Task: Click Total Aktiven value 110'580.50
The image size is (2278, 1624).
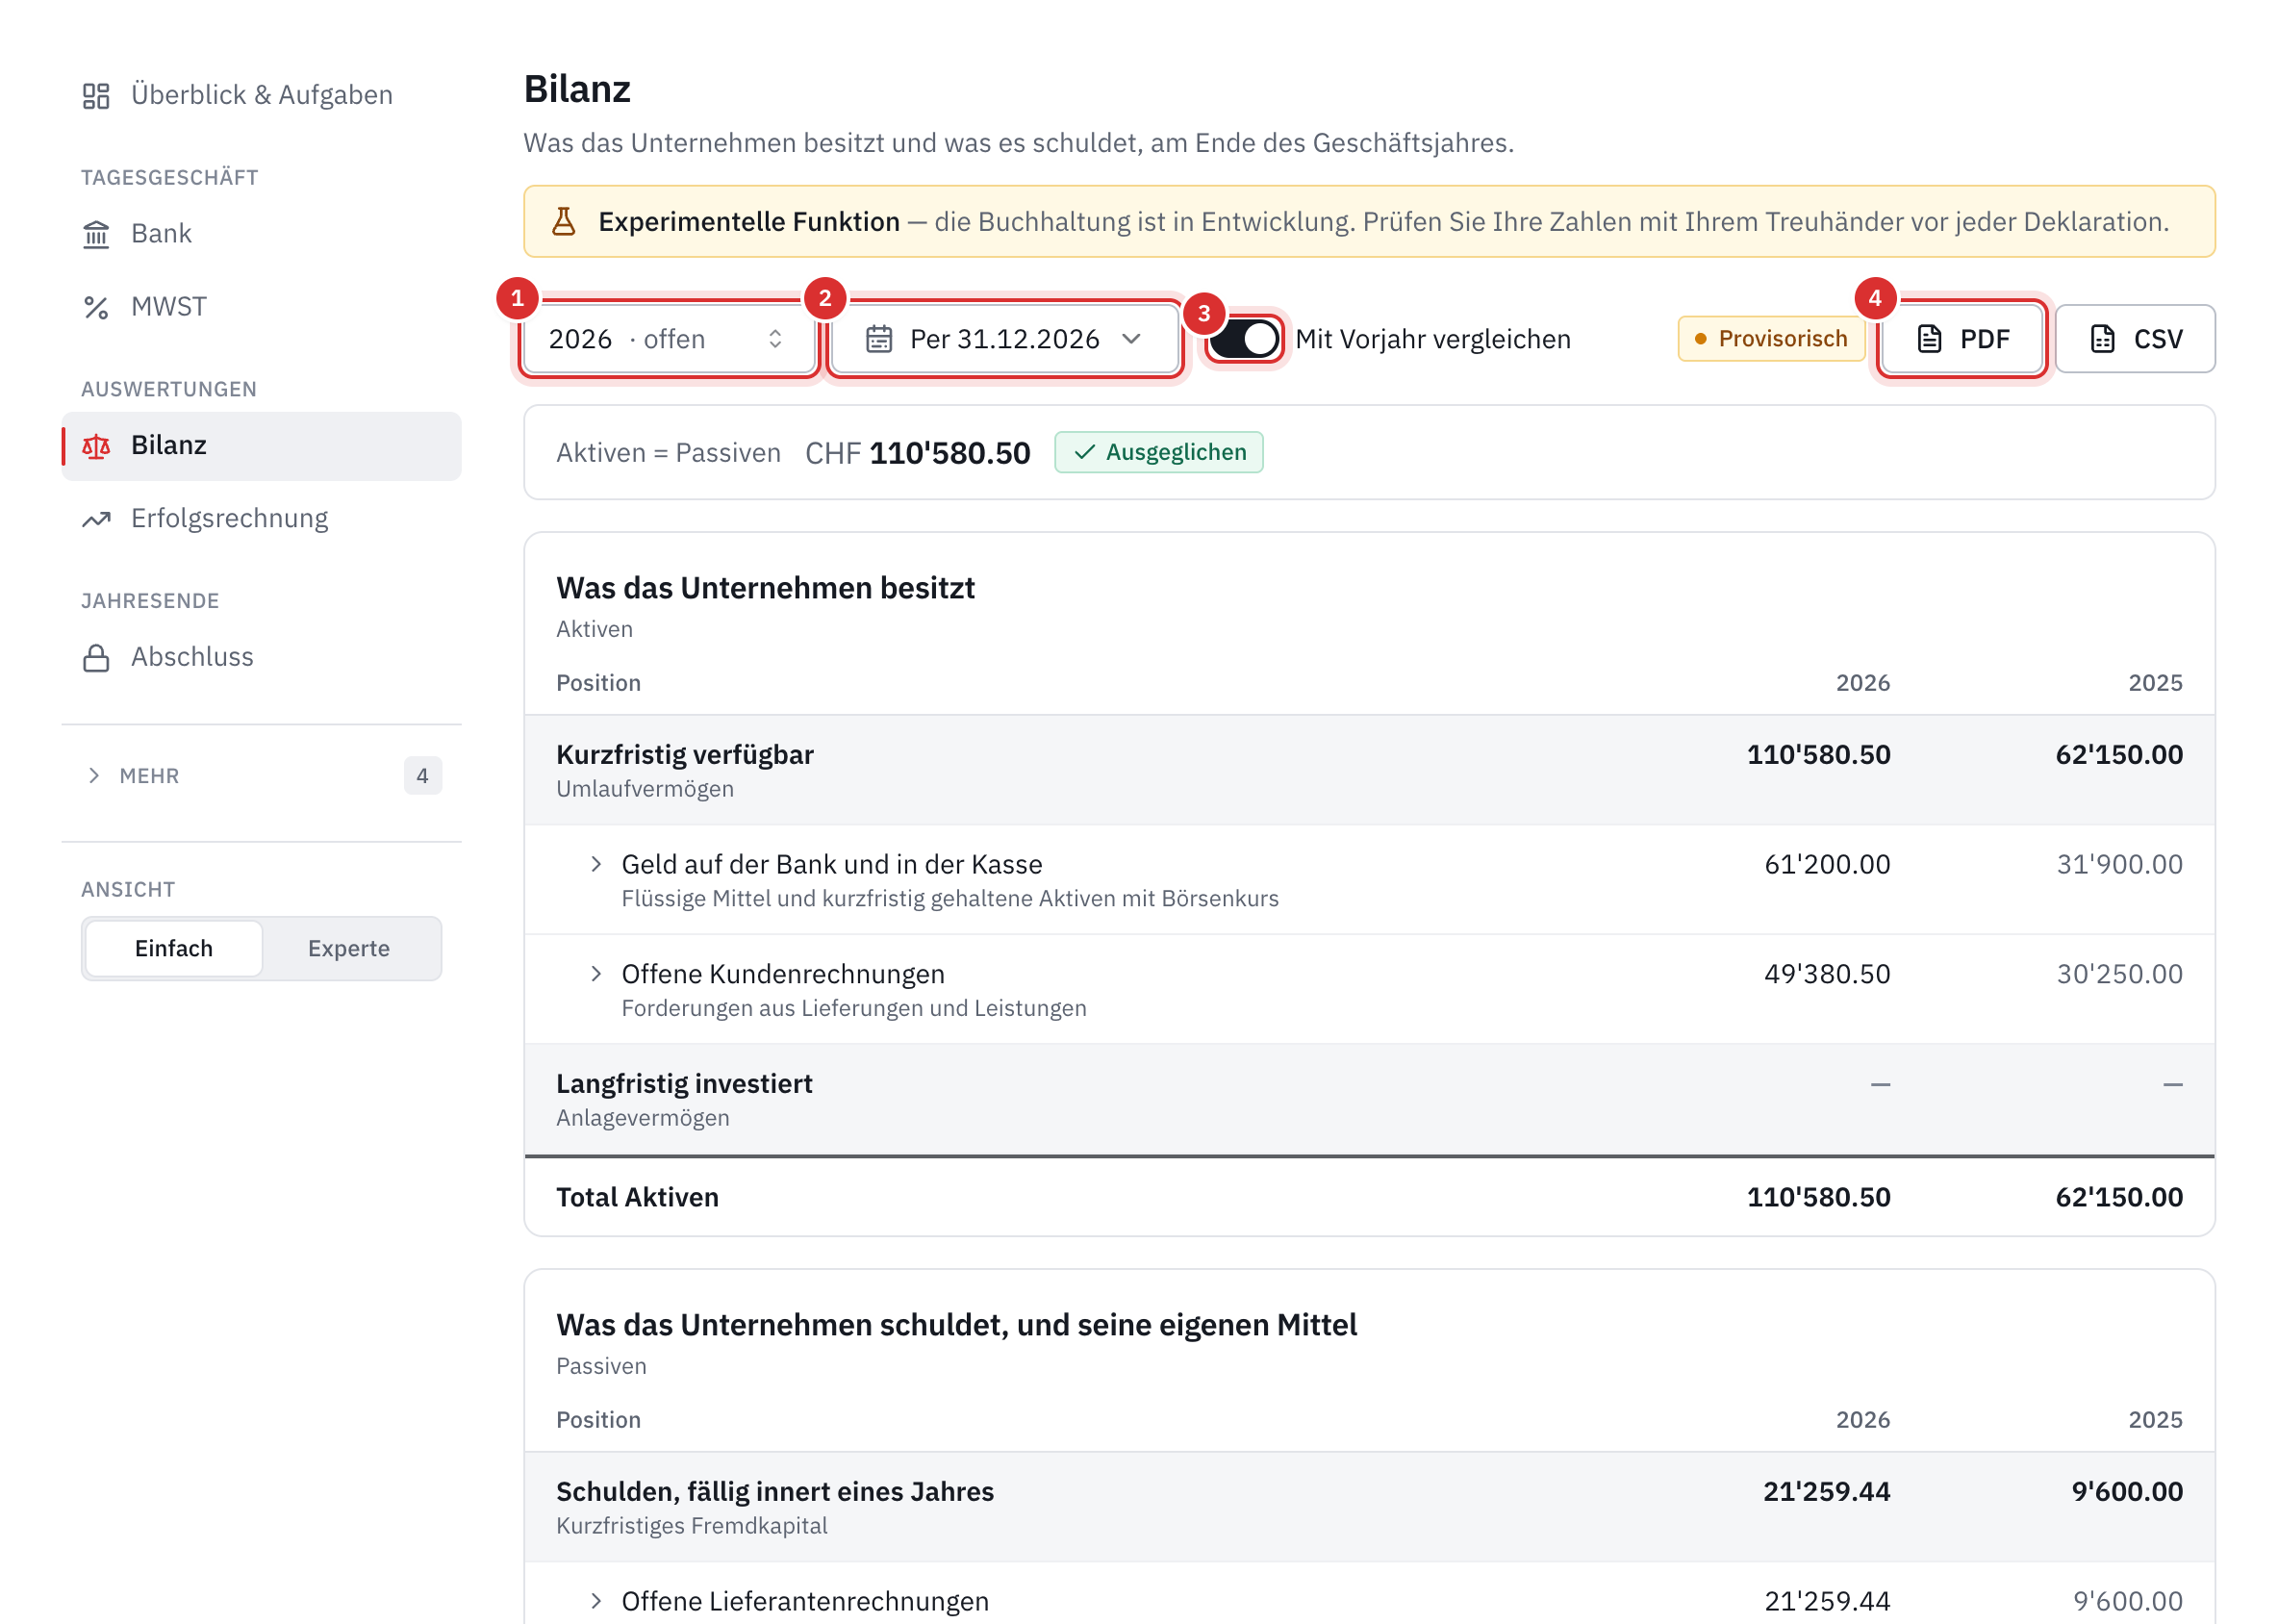Action: (x=1818, y=1197)
